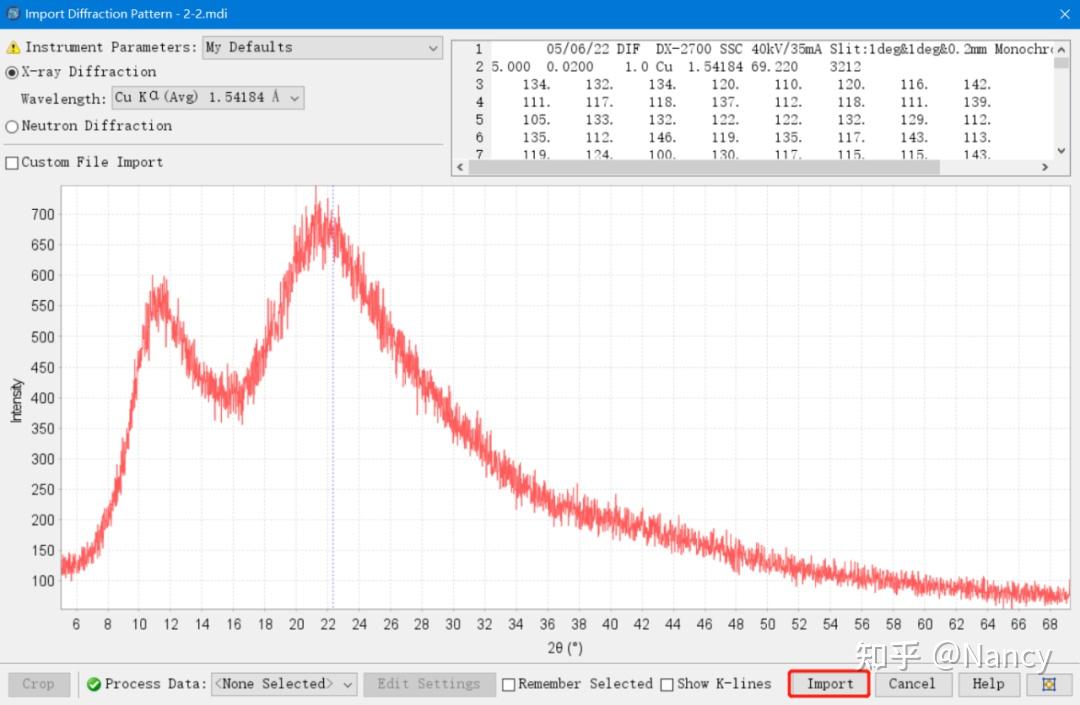This screenshot has width=1080, height=705.
Task: Select the X-ray Diffraction radio button
Action: pos(13,72)
